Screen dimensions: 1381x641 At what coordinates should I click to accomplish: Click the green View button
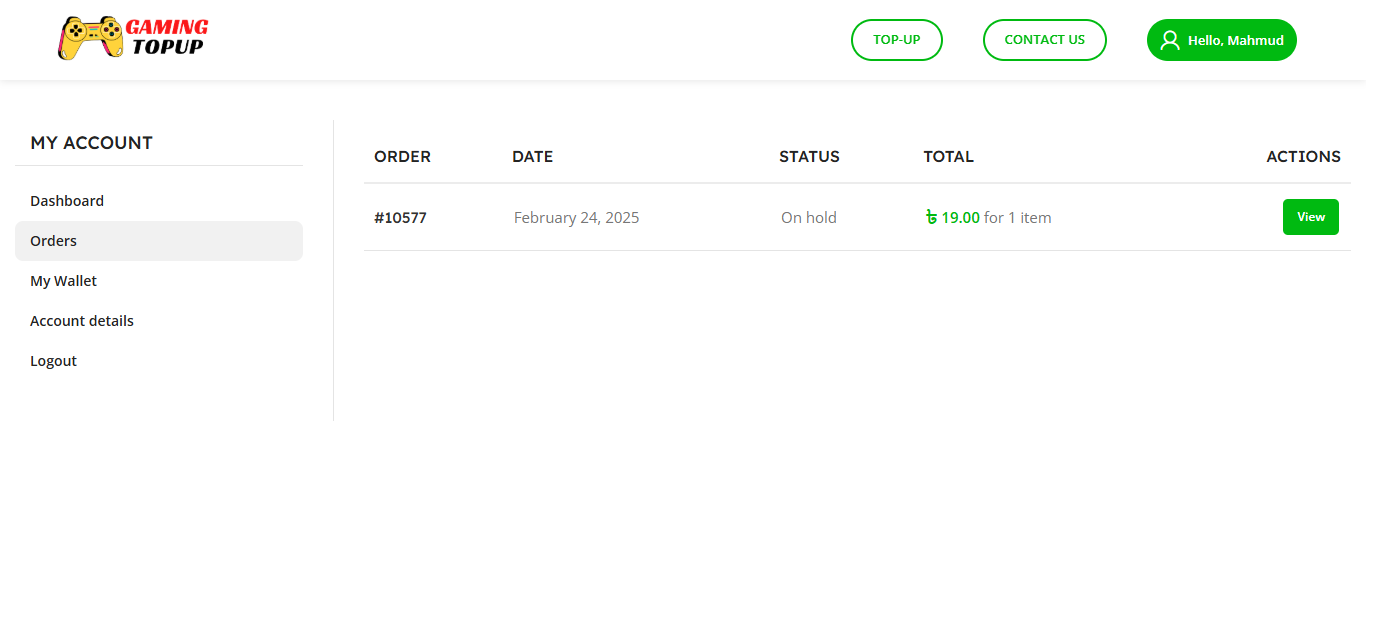tap(1311, 217)
